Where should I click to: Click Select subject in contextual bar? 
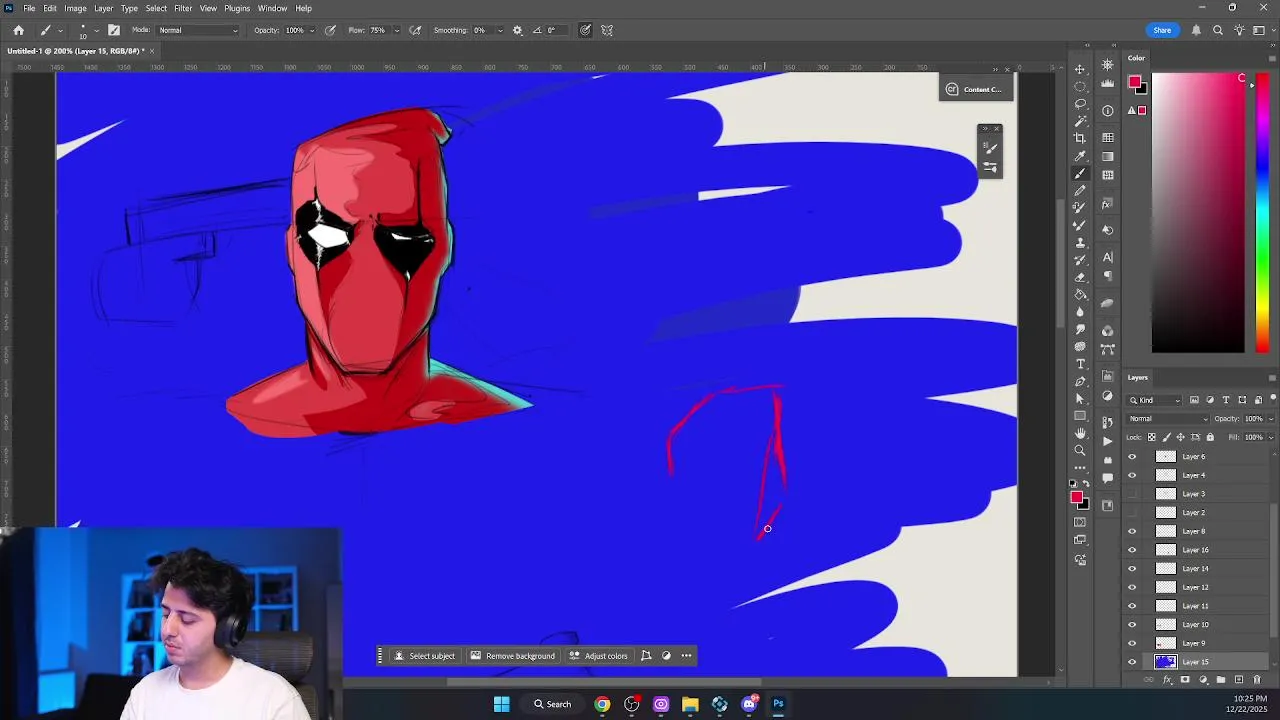click(425, 656)
